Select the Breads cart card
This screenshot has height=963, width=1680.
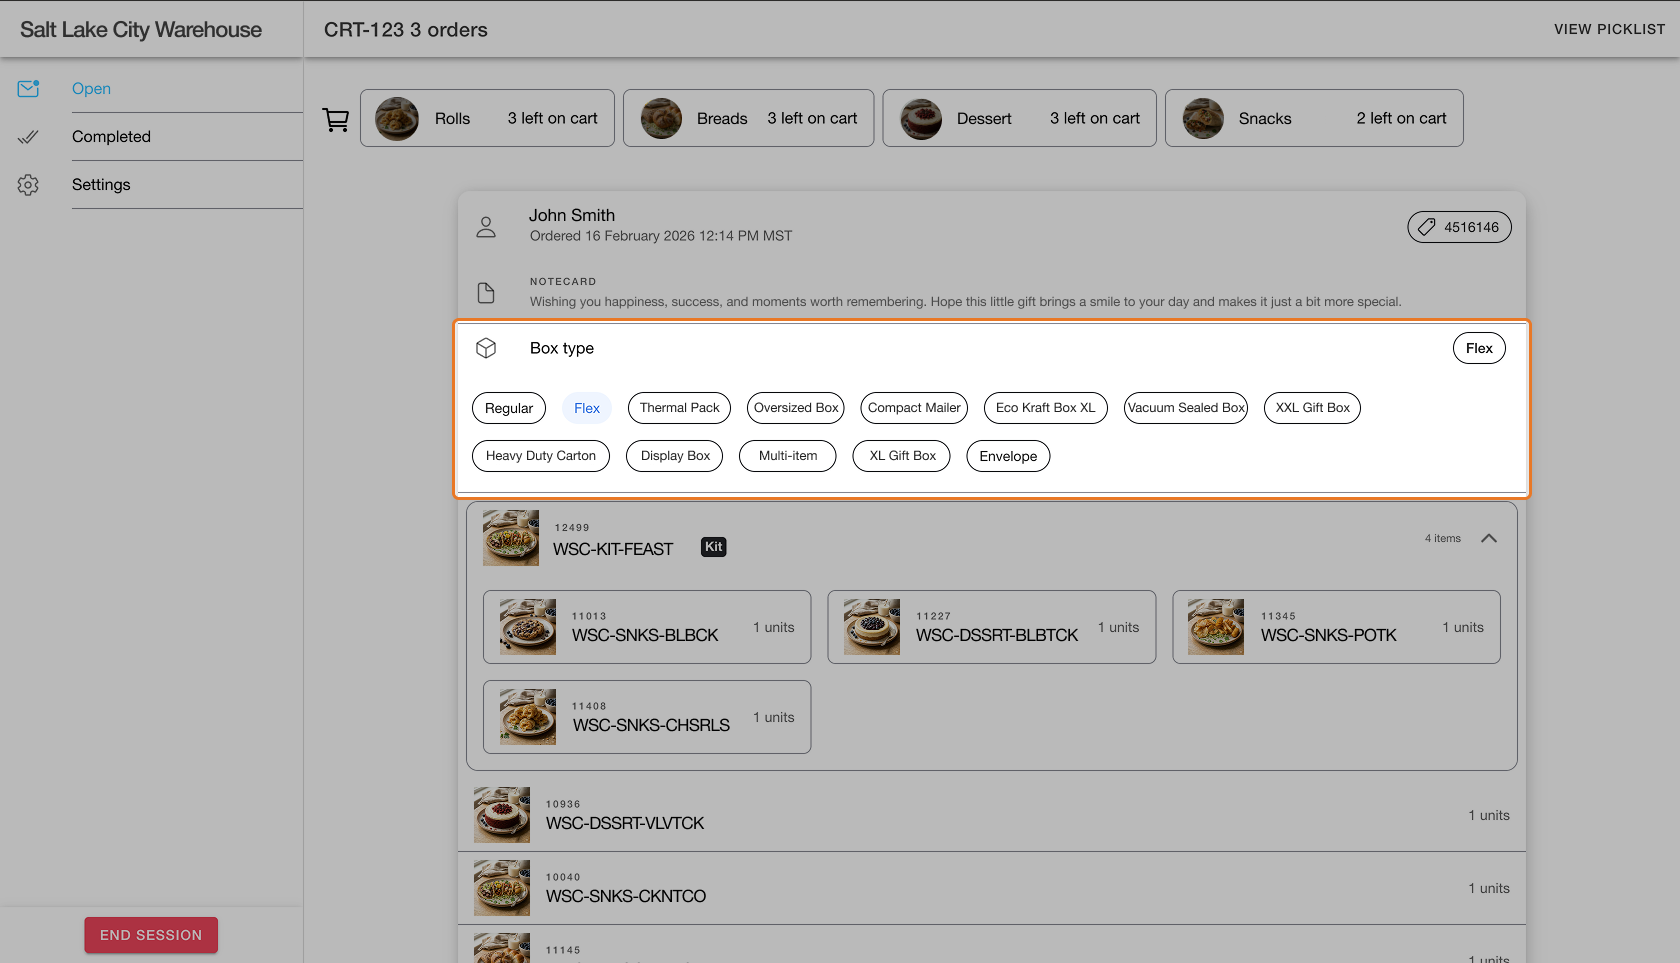click(x=748, y=118)
